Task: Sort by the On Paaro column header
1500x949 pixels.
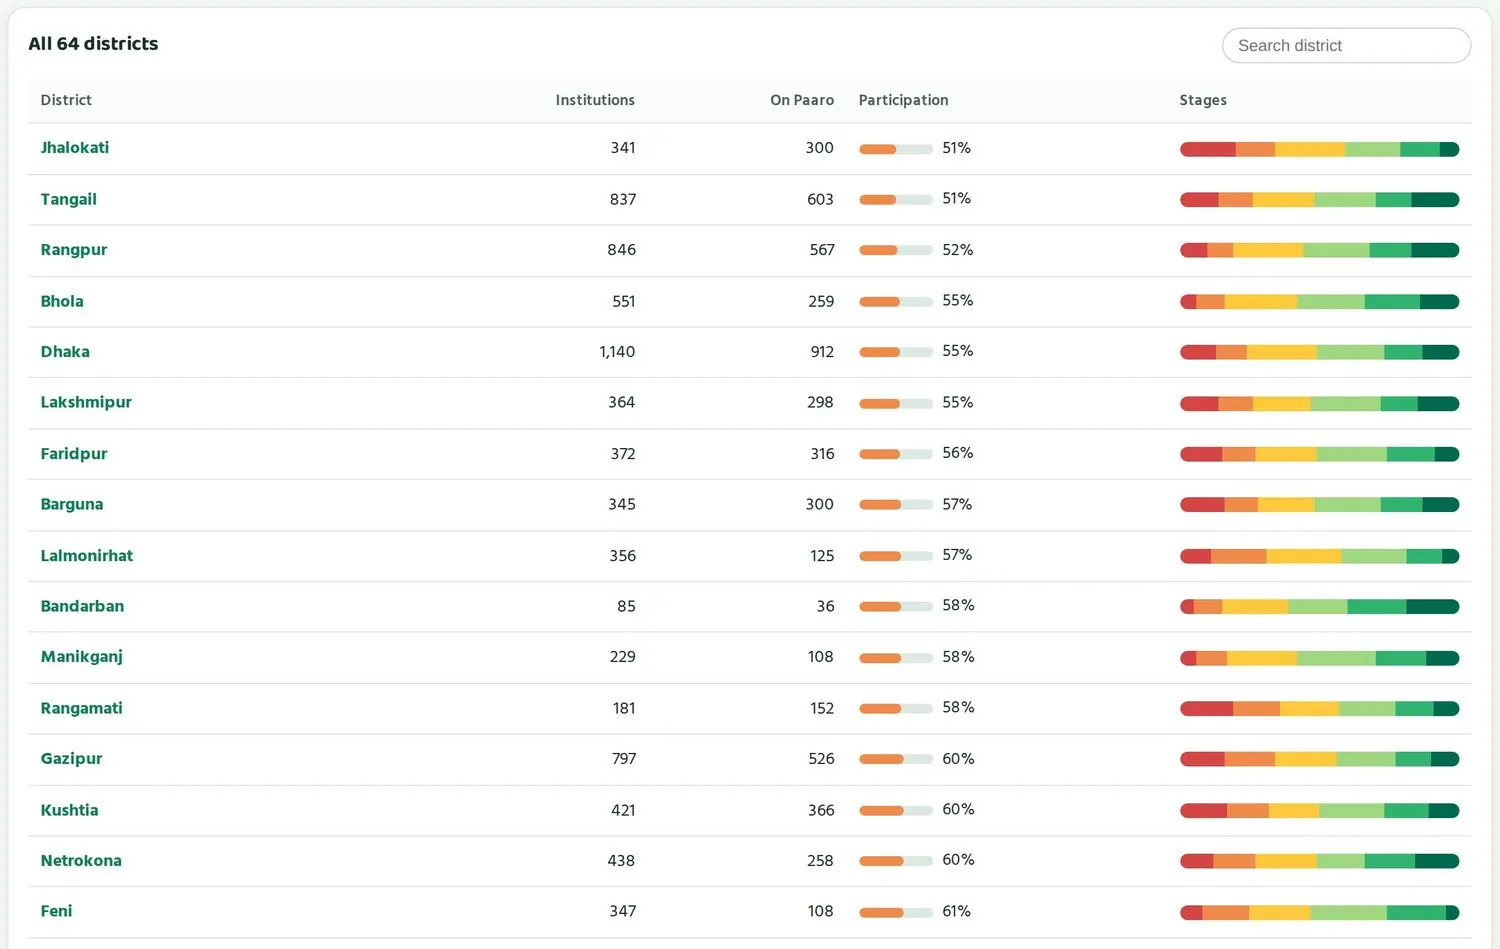Action: click(x=802, y=100)
